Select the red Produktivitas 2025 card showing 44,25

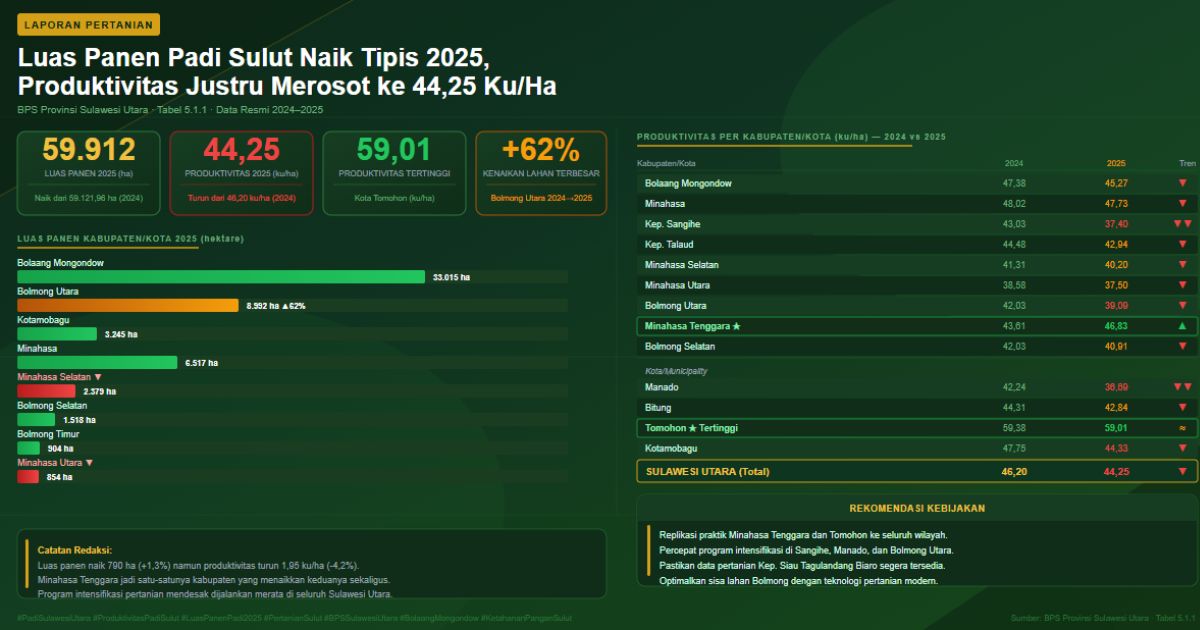pyautogui.click(x=241, y=172)
